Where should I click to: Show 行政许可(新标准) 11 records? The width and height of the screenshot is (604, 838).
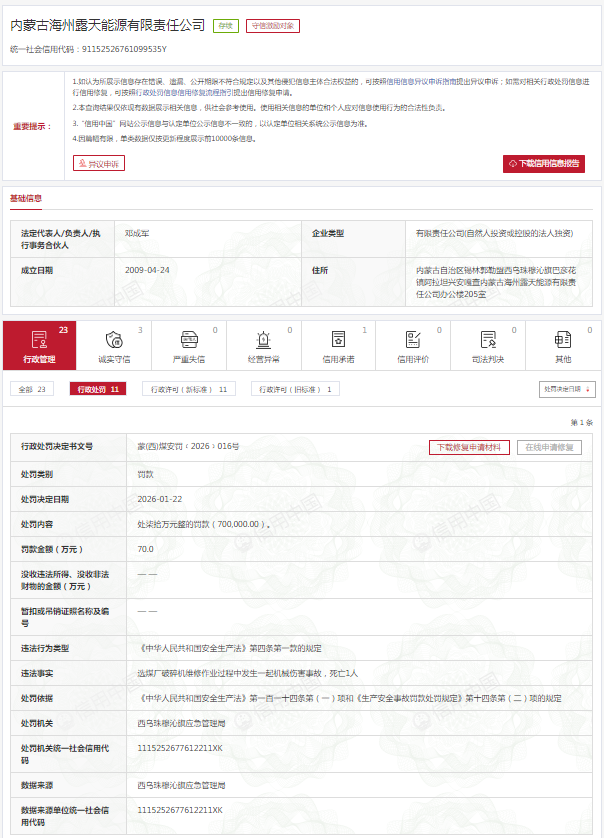[x=188, y=389]
